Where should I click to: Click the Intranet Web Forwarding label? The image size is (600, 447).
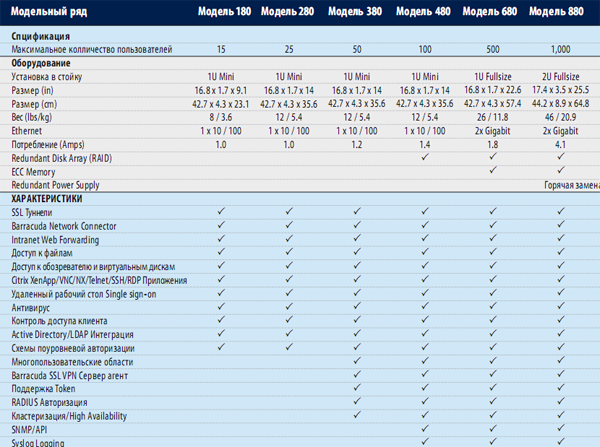pos(55,240)
